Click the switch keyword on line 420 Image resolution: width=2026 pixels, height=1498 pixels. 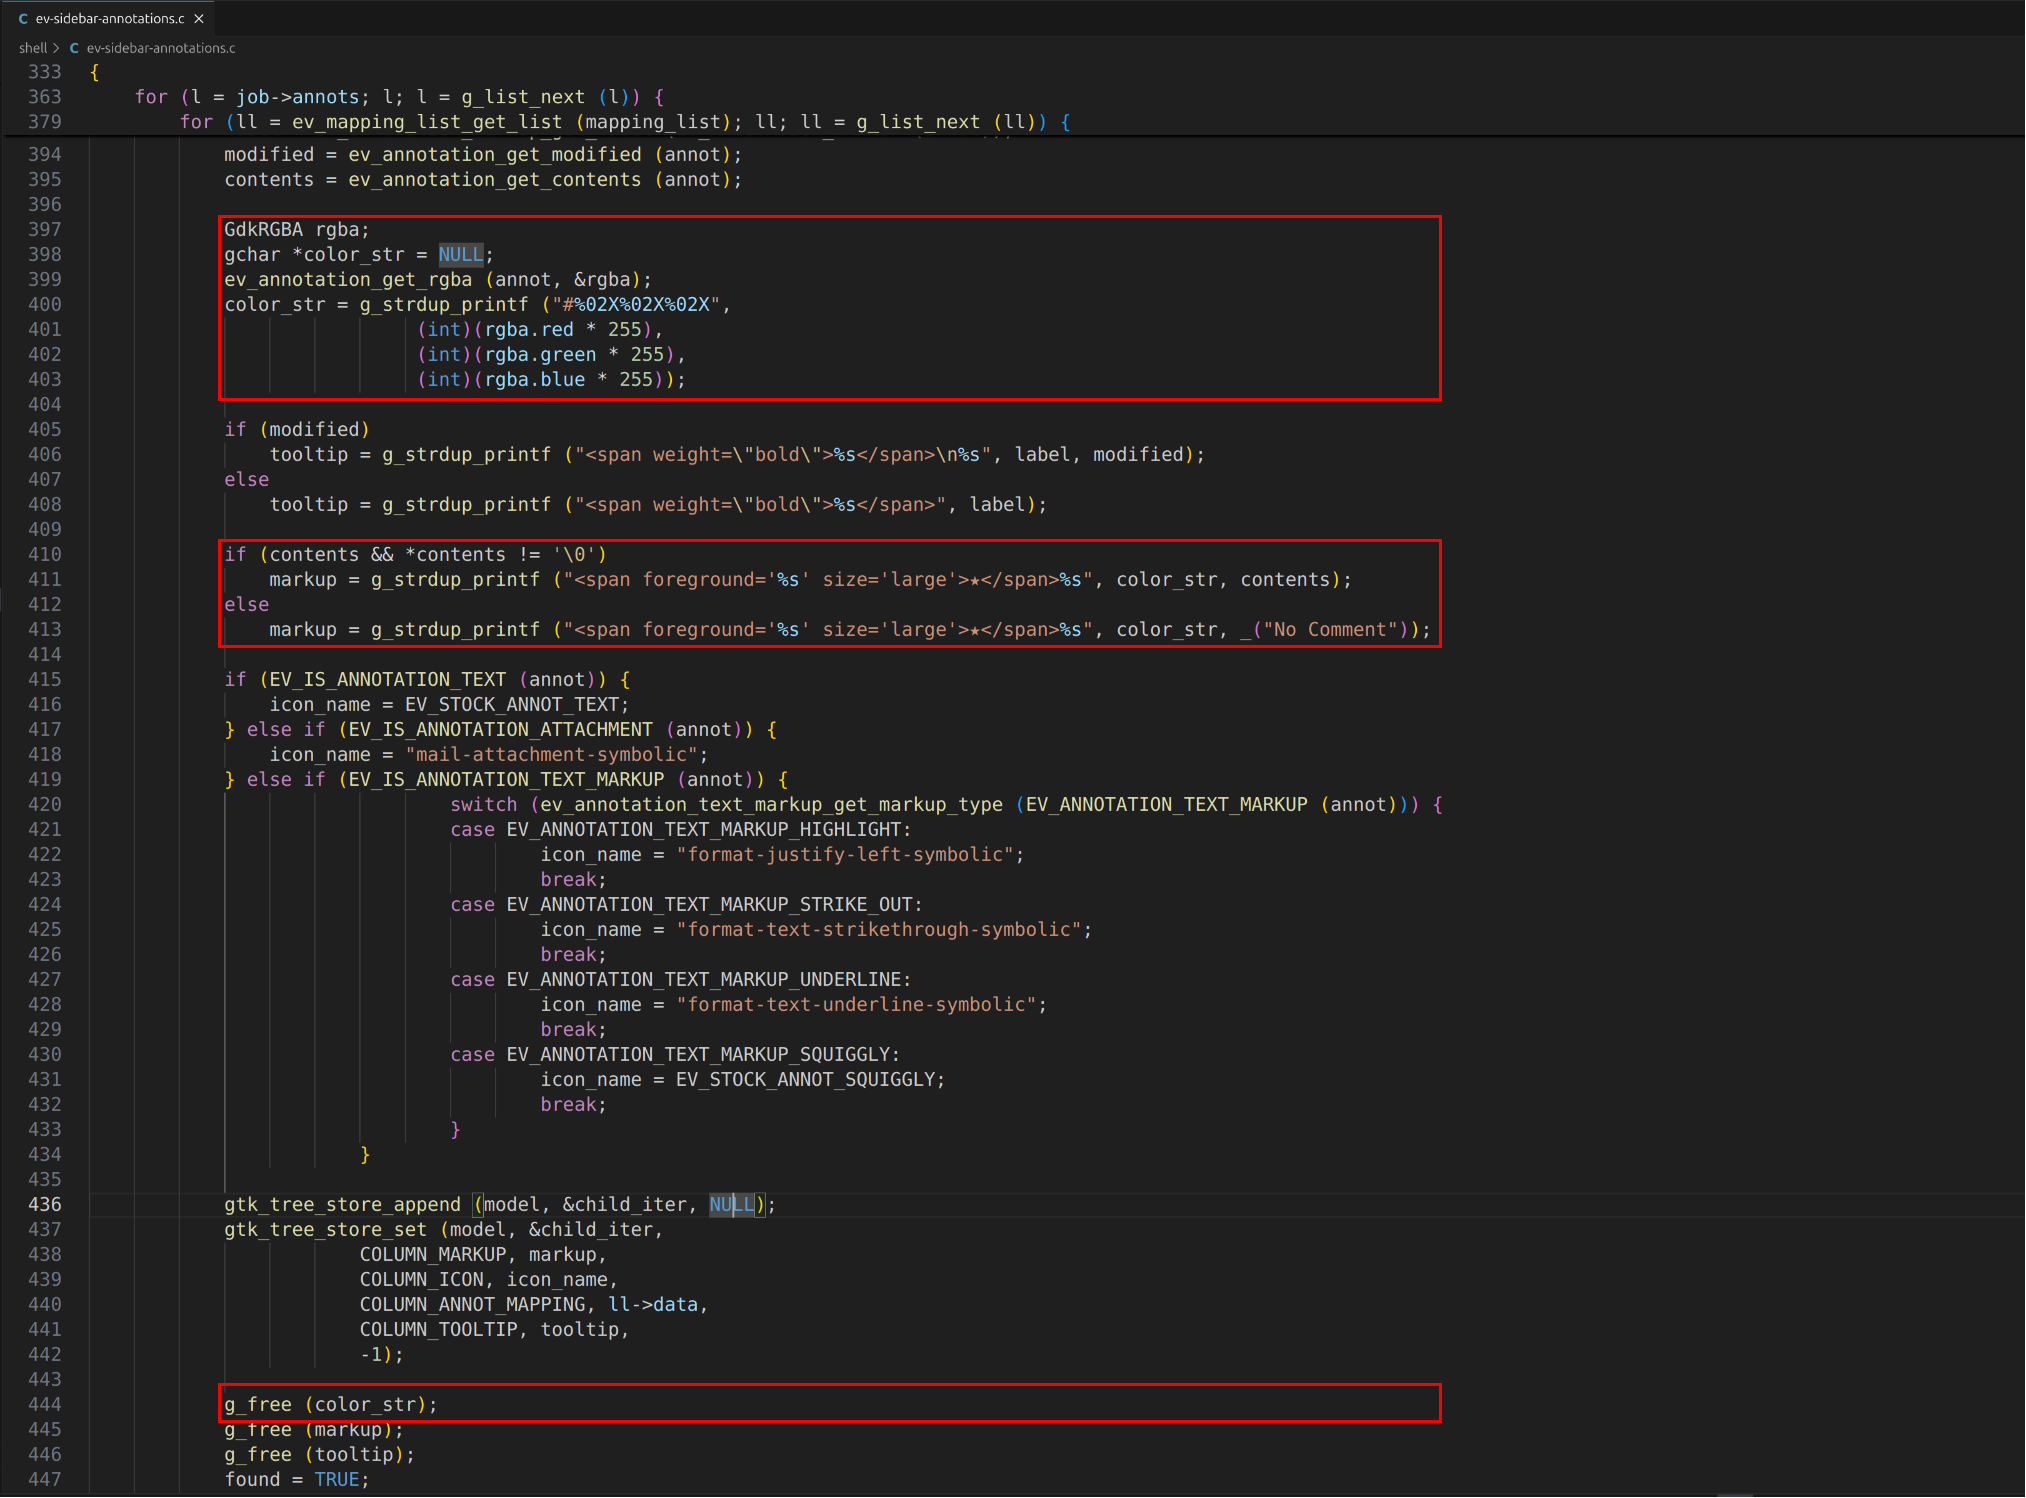[483, 804]
